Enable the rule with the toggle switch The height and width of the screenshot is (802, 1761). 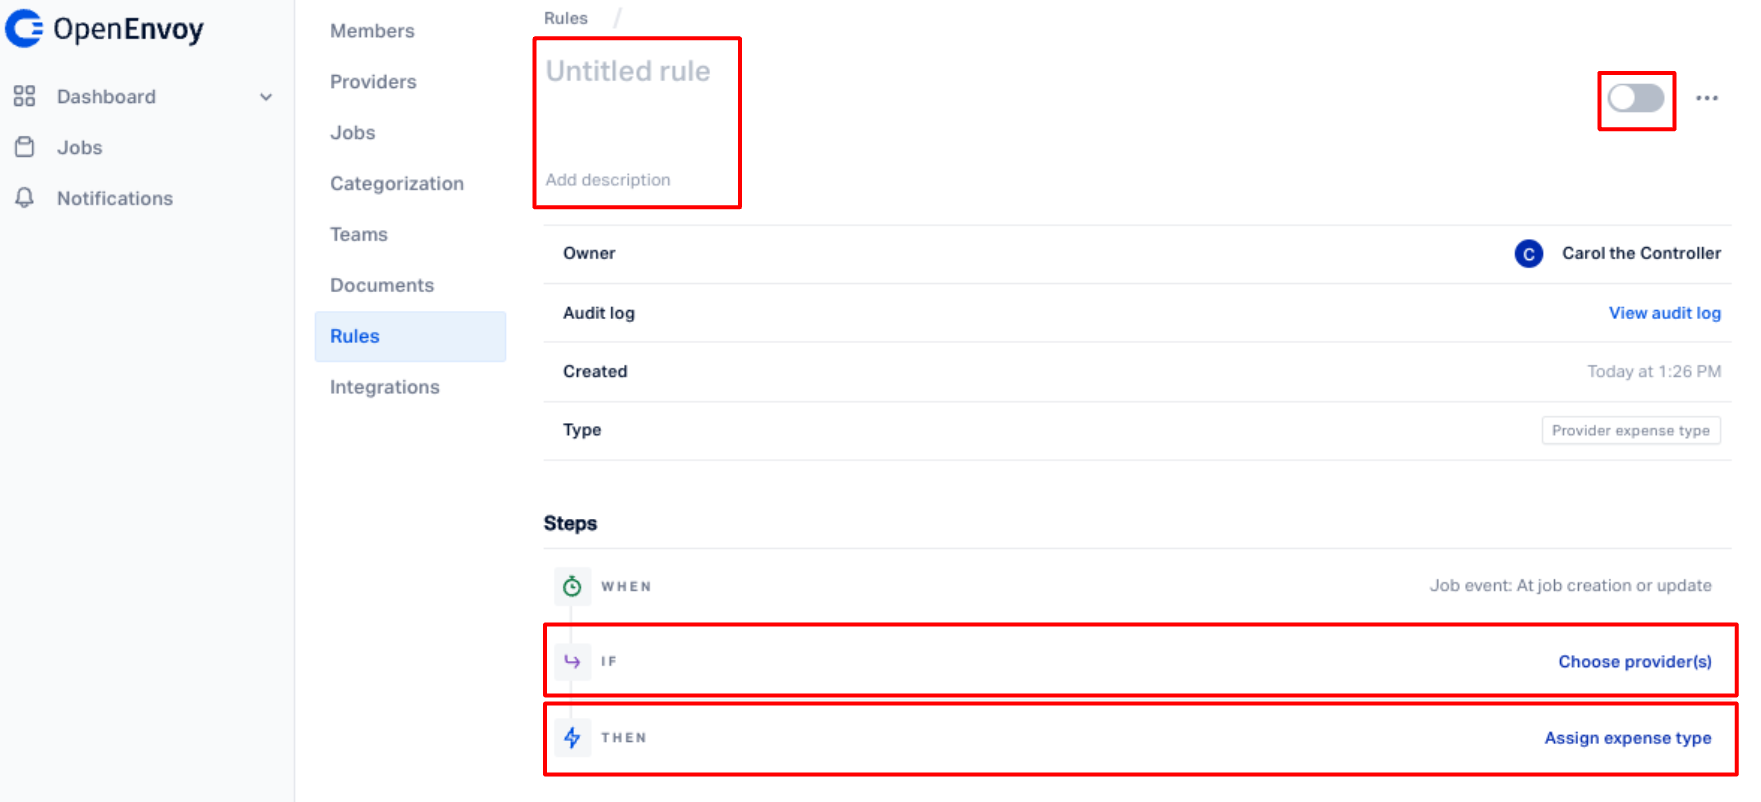[x=1636, y=98]
